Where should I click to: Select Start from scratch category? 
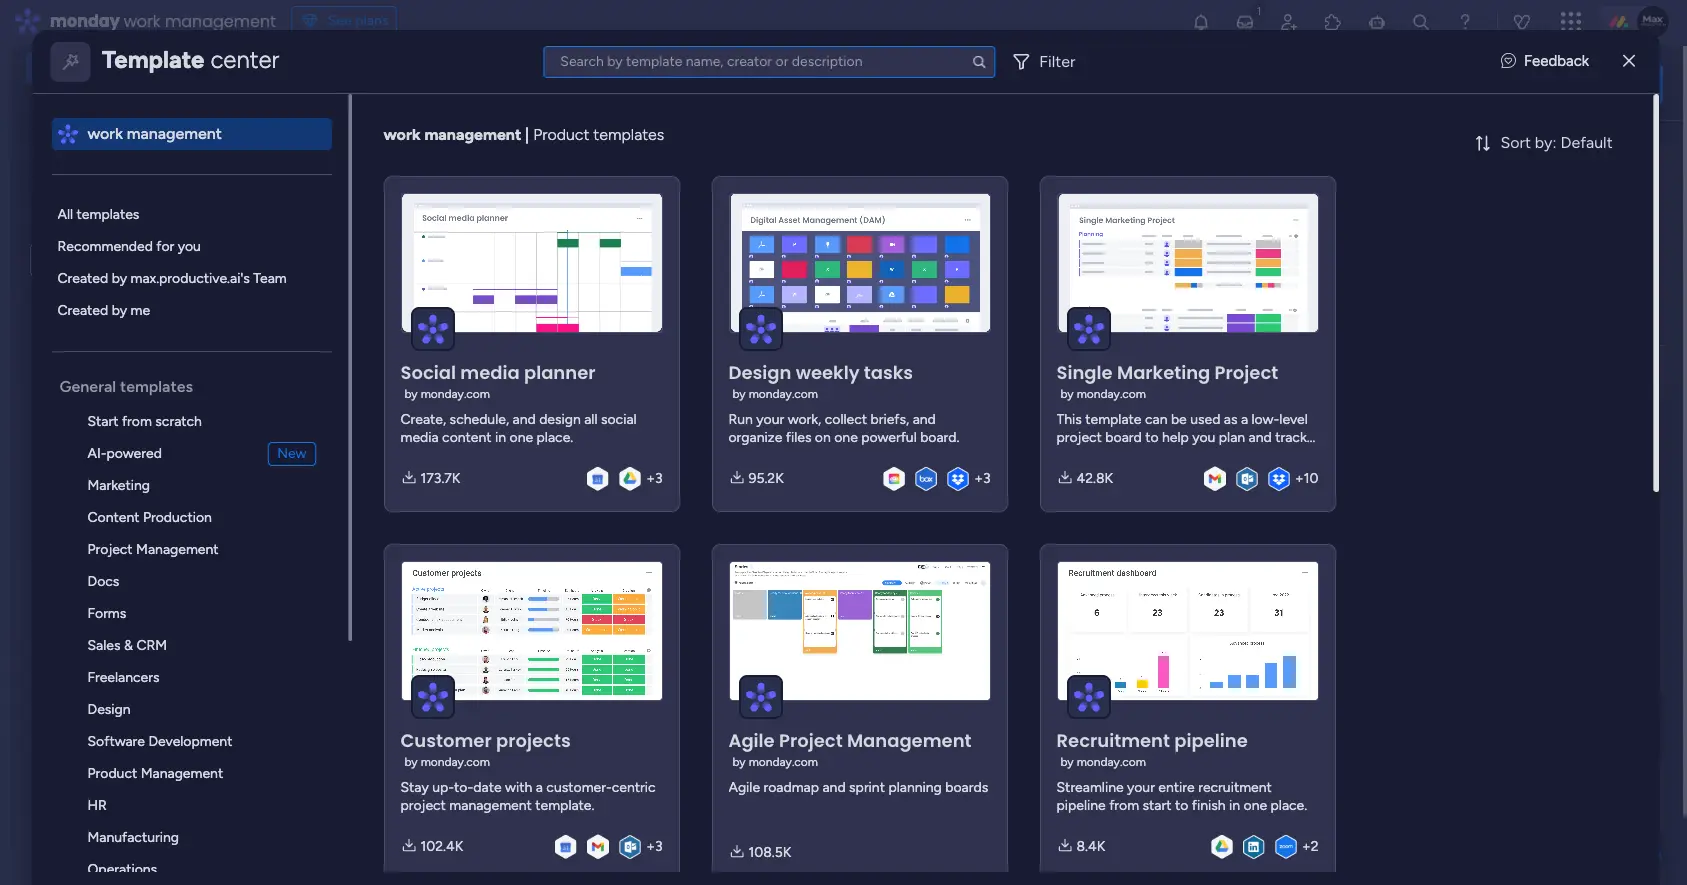pos(144,421)
